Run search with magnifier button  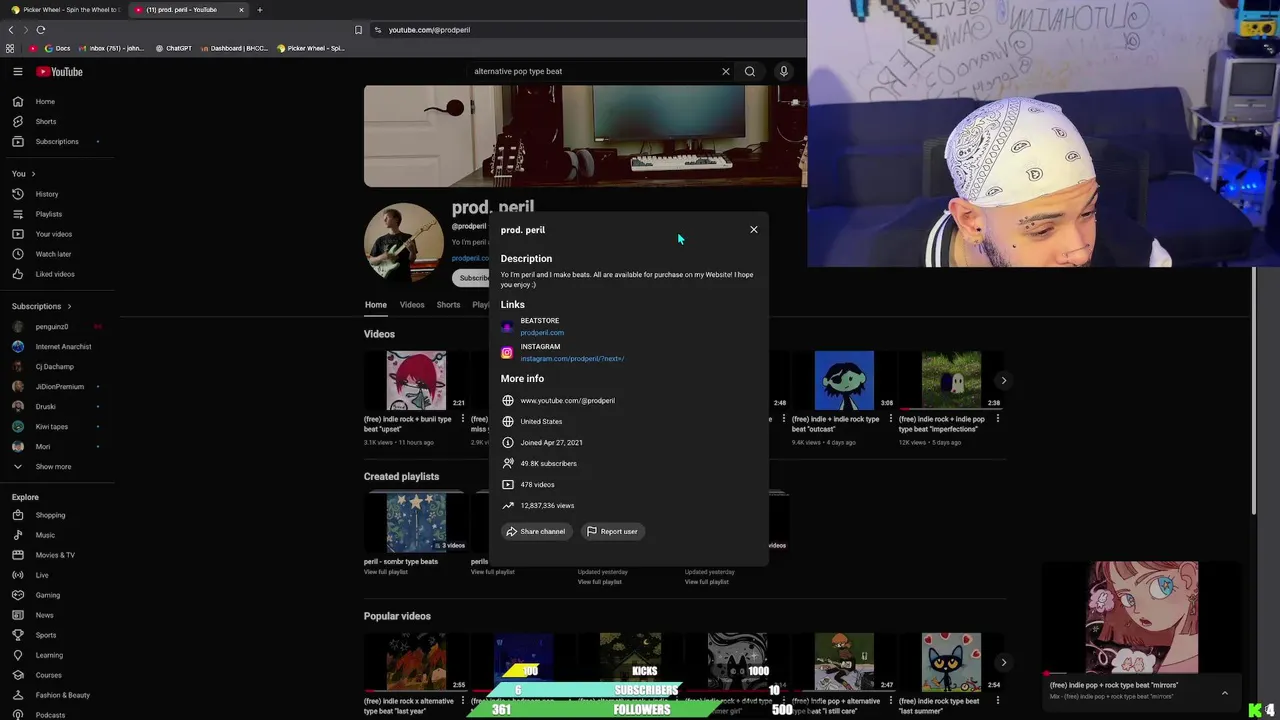click(750, 71)
